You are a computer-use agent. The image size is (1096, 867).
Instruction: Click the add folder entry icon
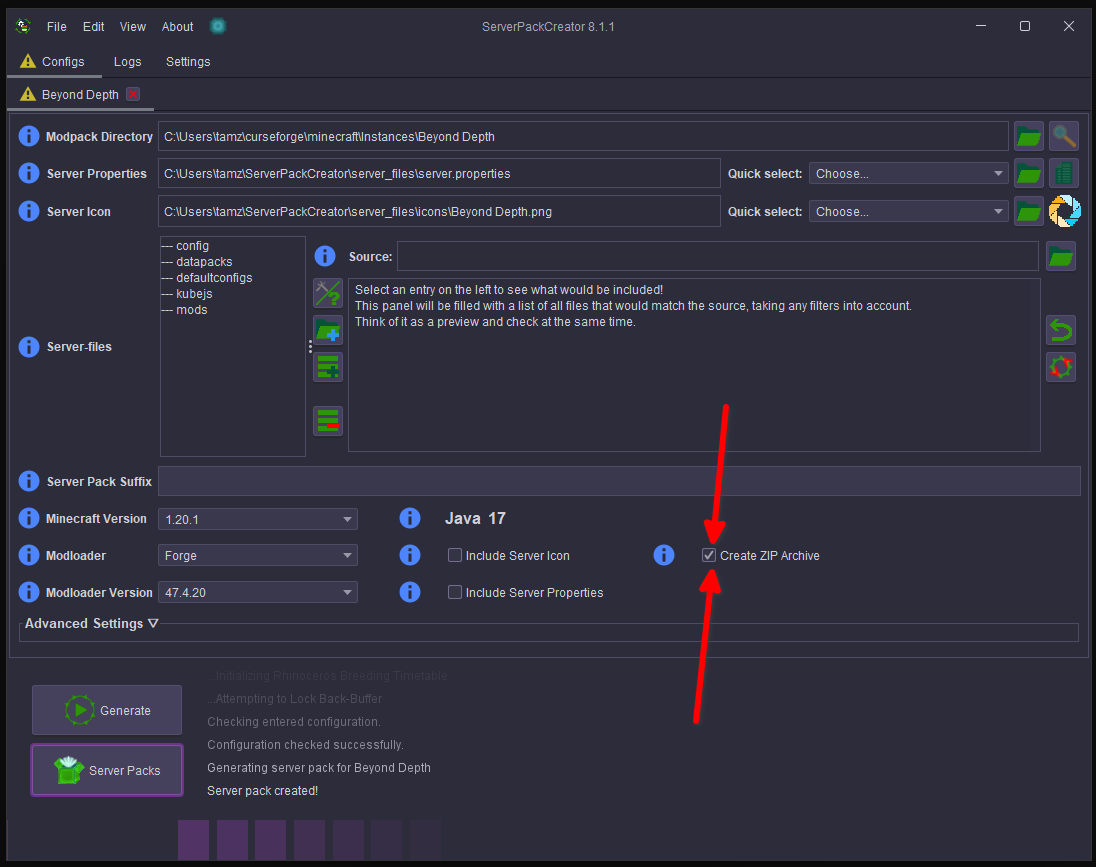click(x=328, y=330)
